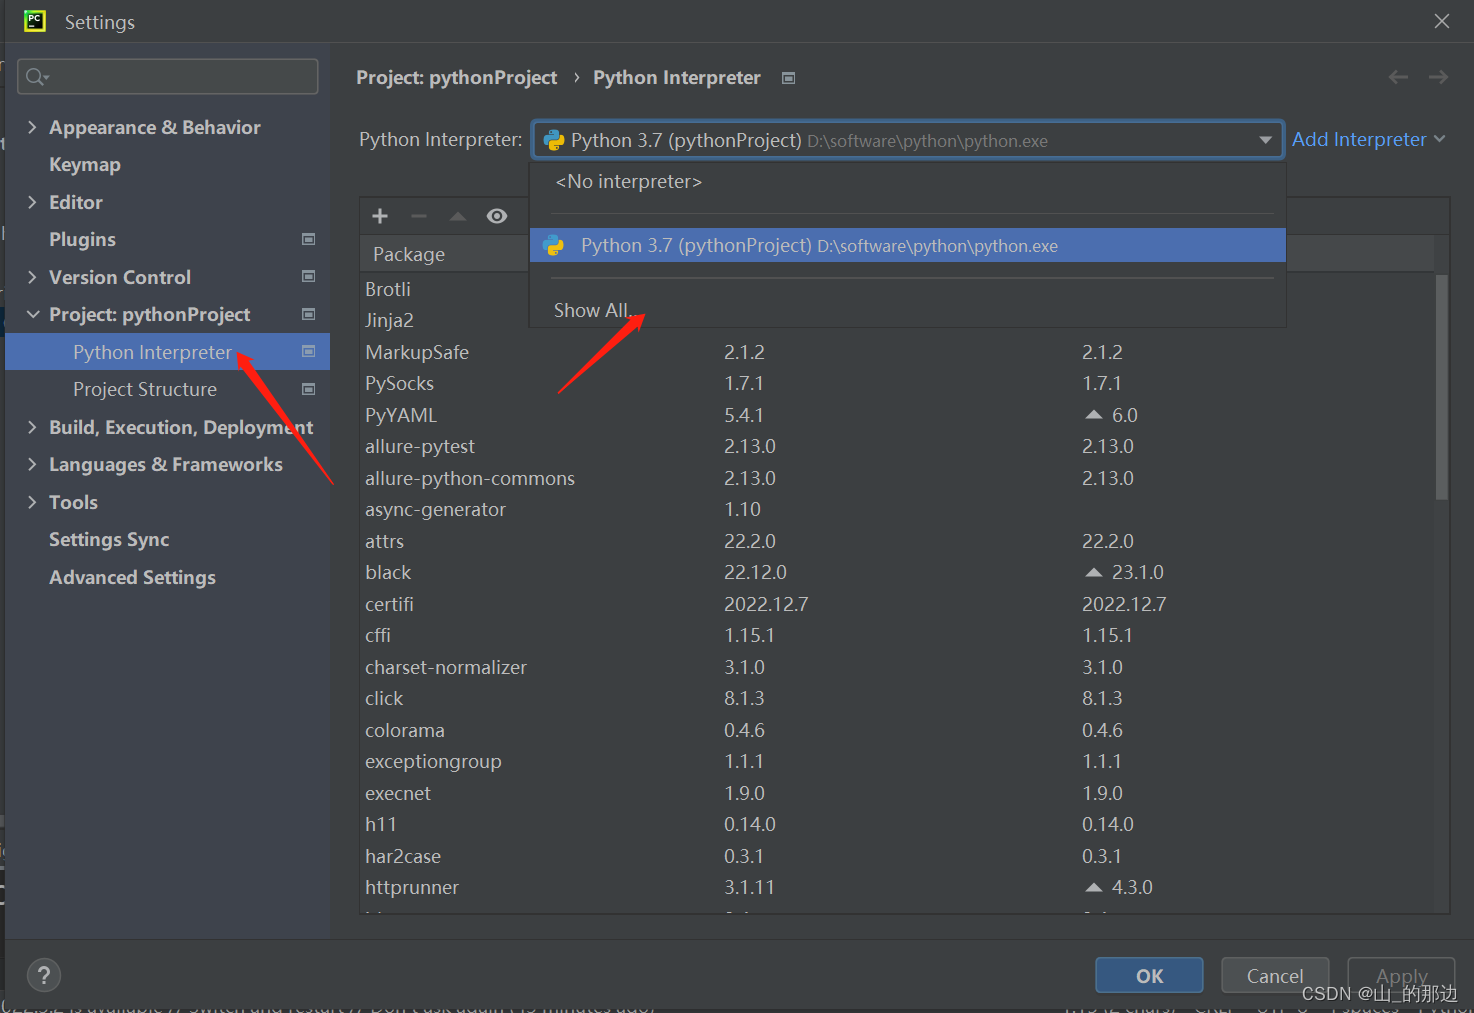The image size is (1474, 1013).
Task: Select the attrs package row
Action: [x=897, y=541]
